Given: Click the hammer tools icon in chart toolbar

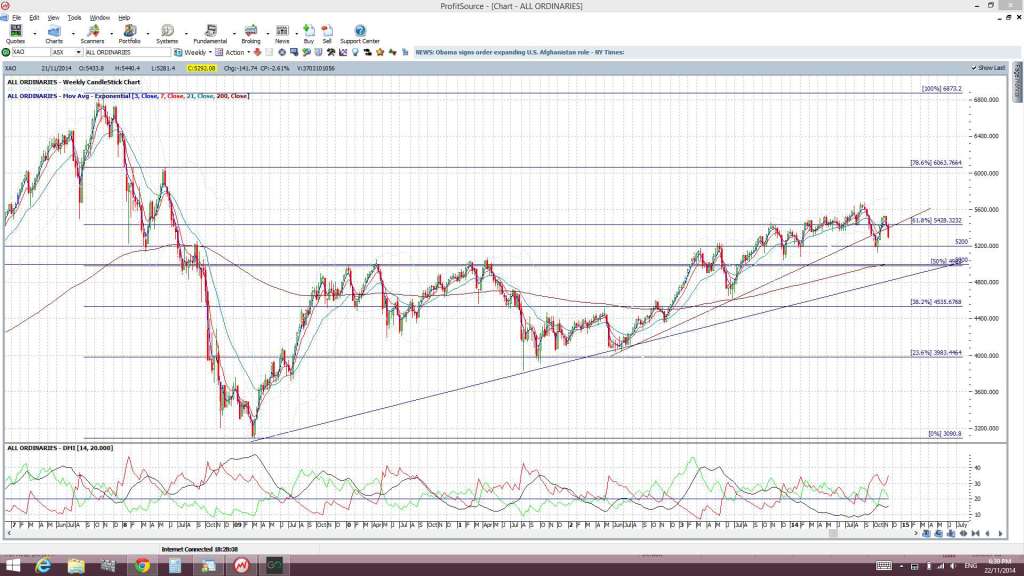Looking at the screenshot, I should tap(330, 52).
